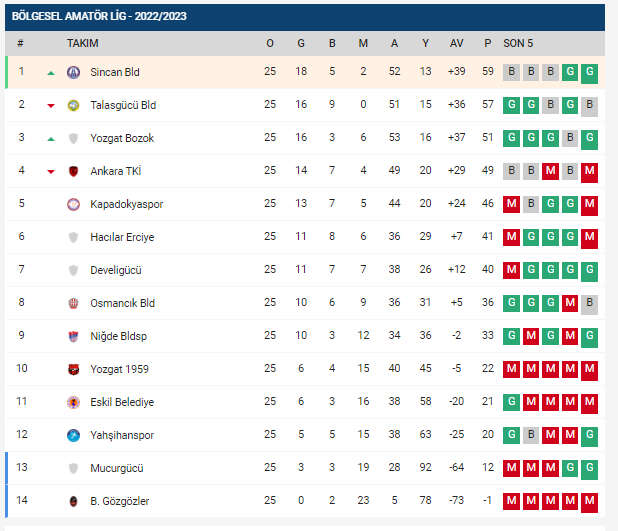The height and width of the screenshot is (531, 618).
Task: Open the Hacılar Erciye team link
Action: pos(122,237)
